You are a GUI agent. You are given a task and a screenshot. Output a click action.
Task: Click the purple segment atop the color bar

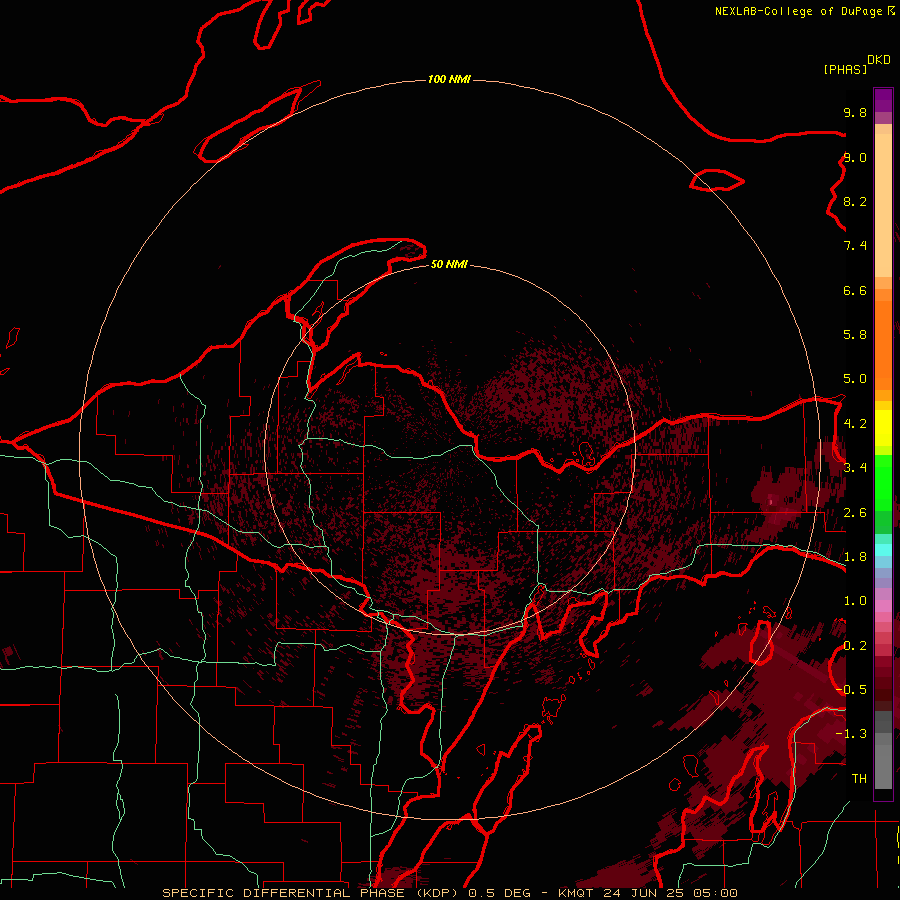pyautogui.click(x=883, y=100)
